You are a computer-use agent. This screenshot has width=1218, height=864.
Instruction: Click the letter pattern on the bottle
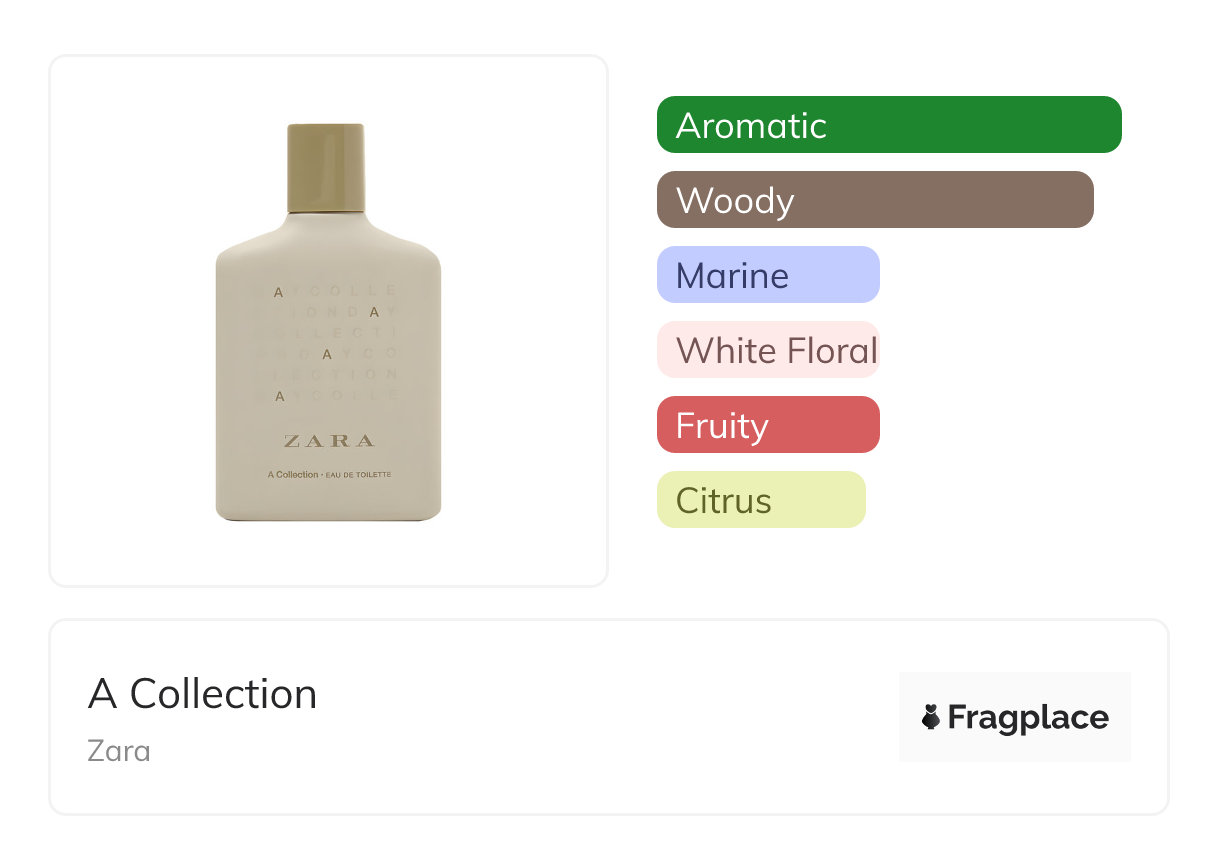tap(328, 344)
